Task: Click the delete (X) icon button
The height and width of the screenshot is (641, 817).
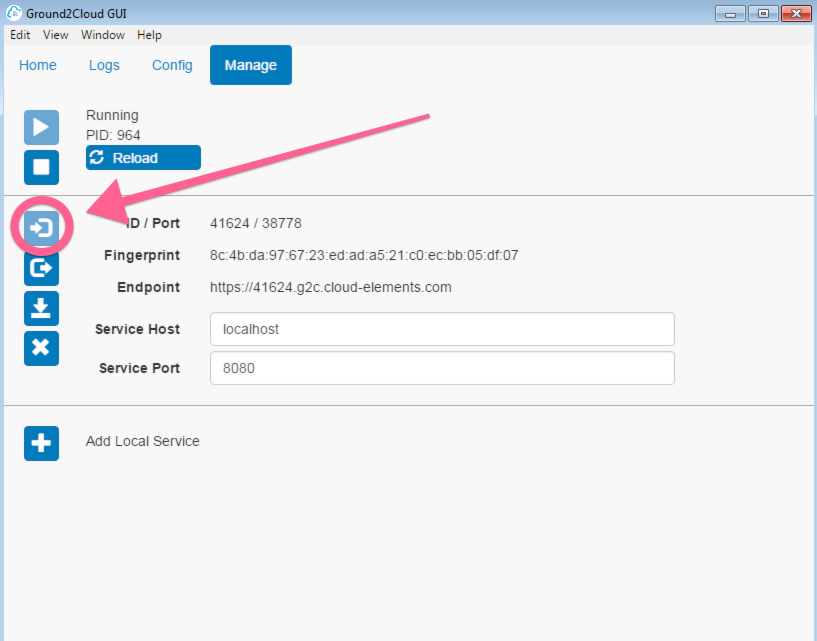Action: tap(41, 348)
